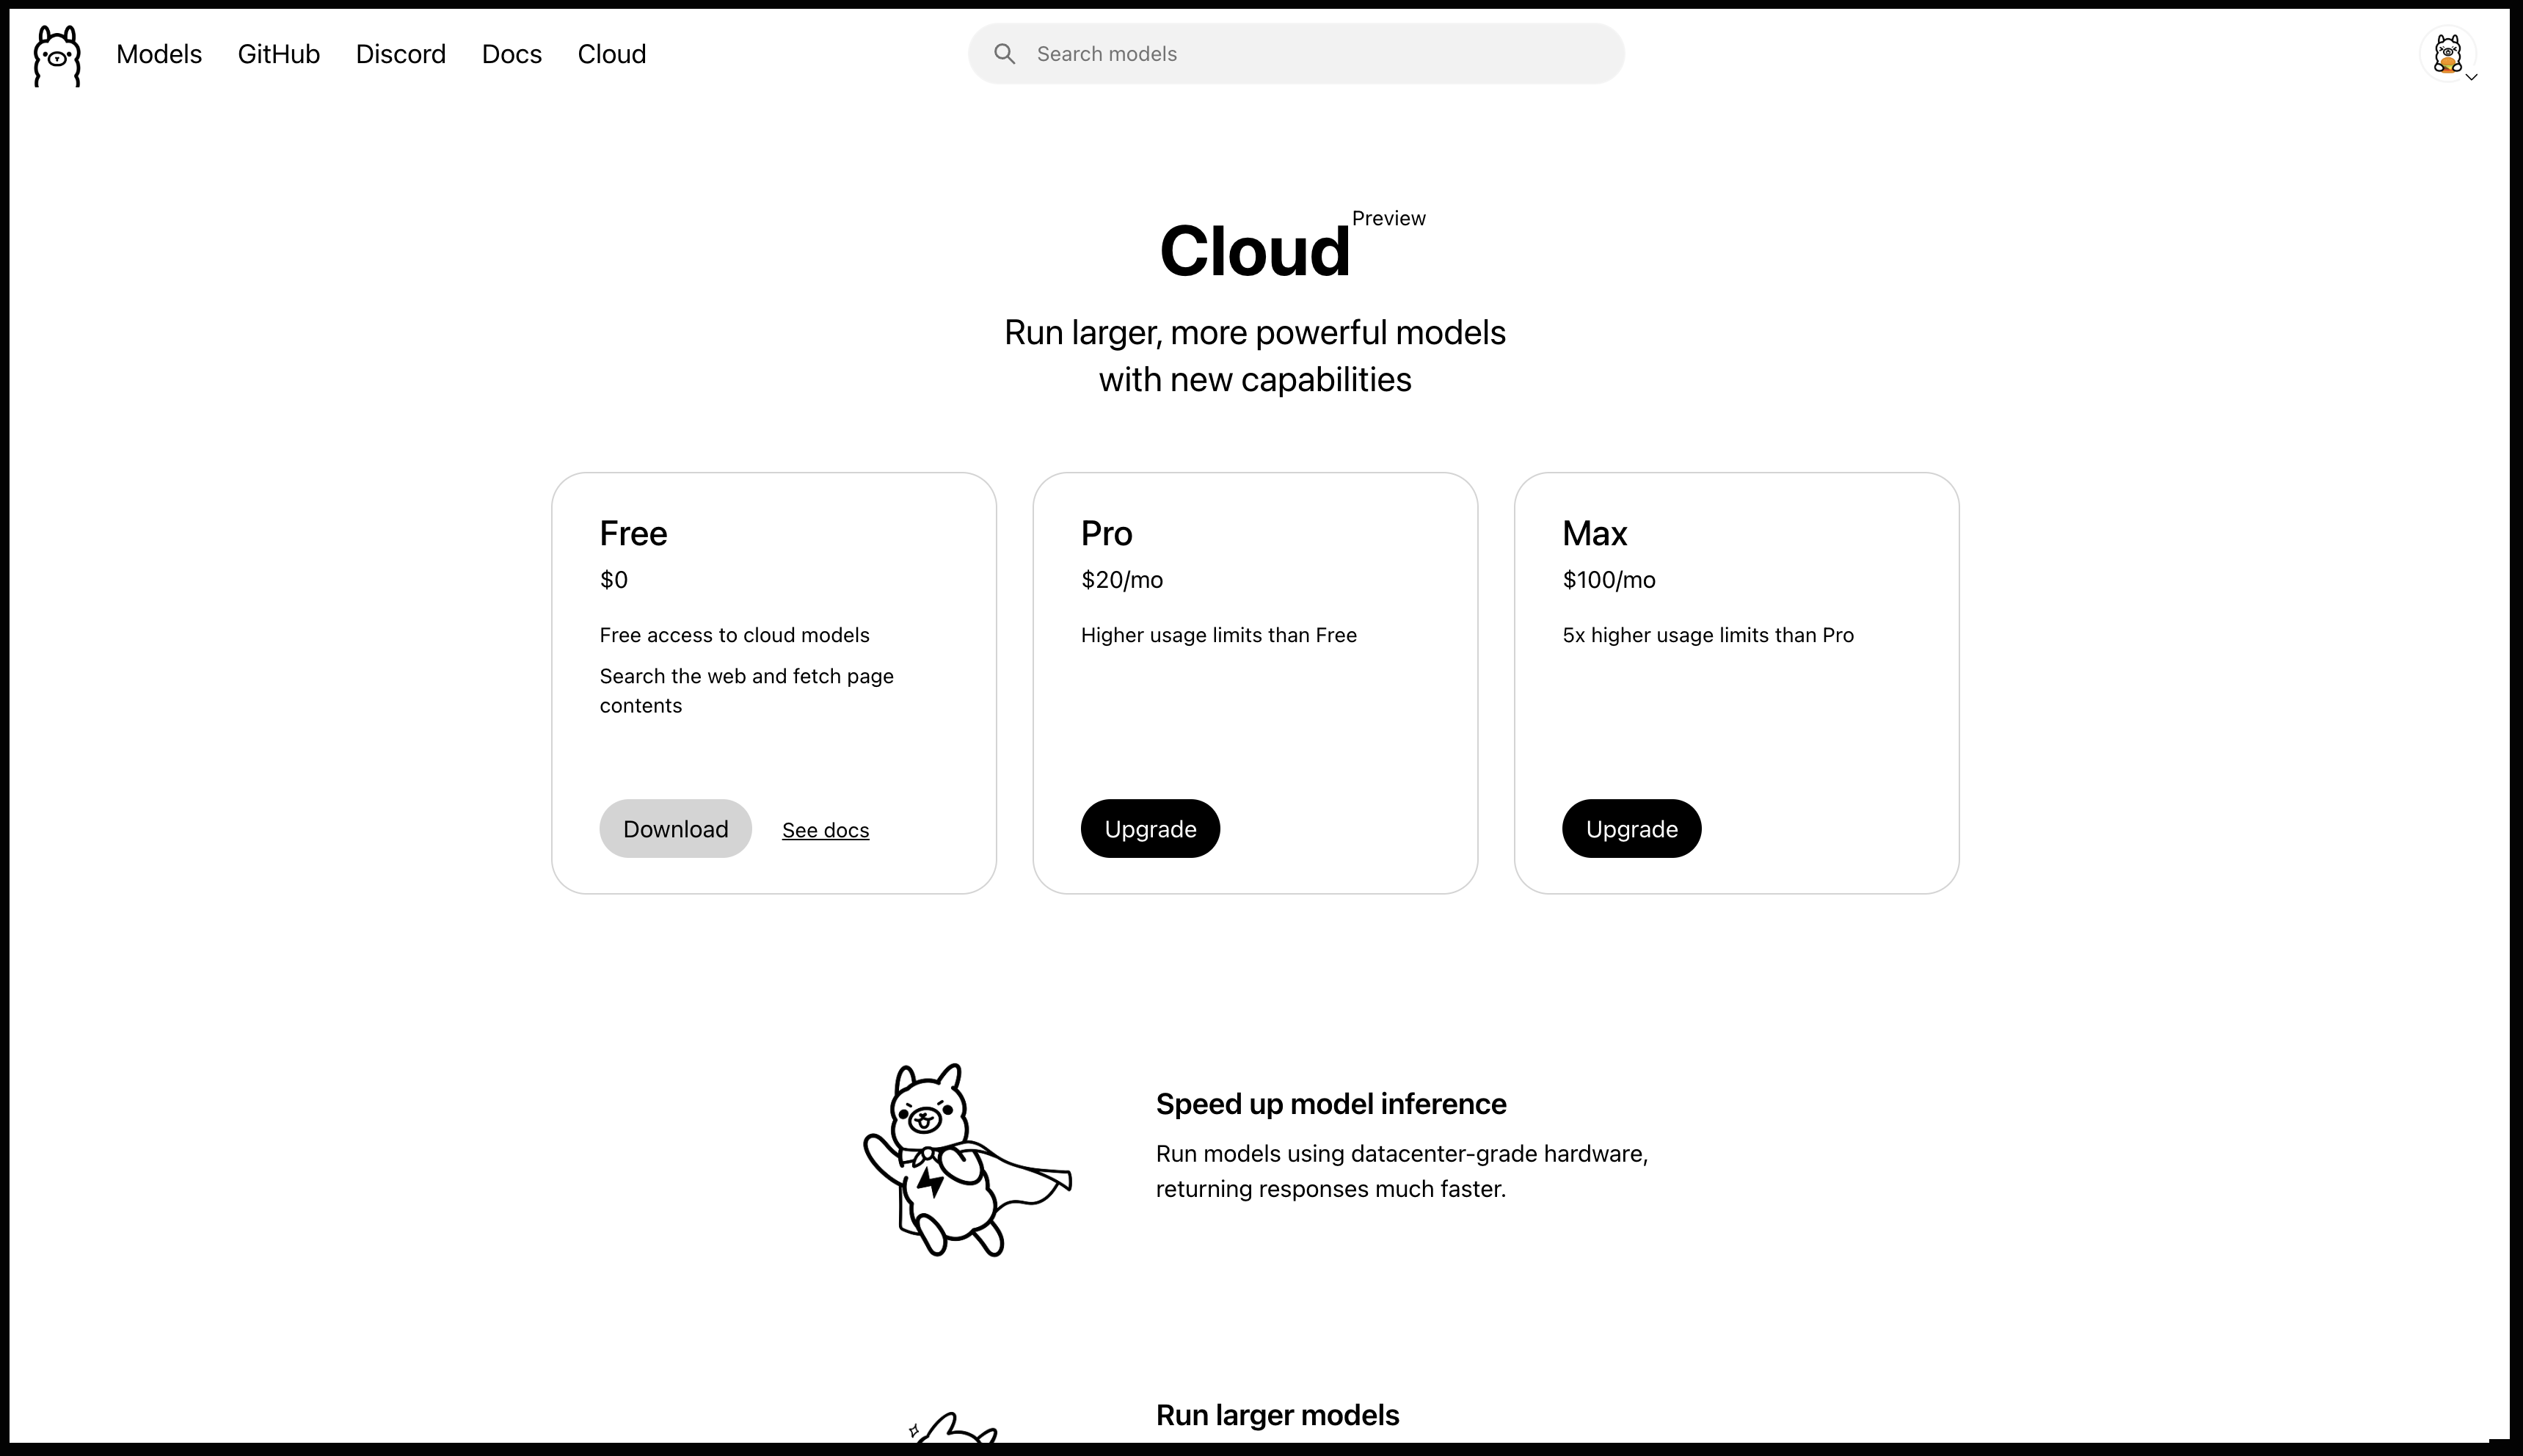Open the See docs link
Image resolution: width=2523 pixels, height=1456 pixels.
tap(824, 829)
